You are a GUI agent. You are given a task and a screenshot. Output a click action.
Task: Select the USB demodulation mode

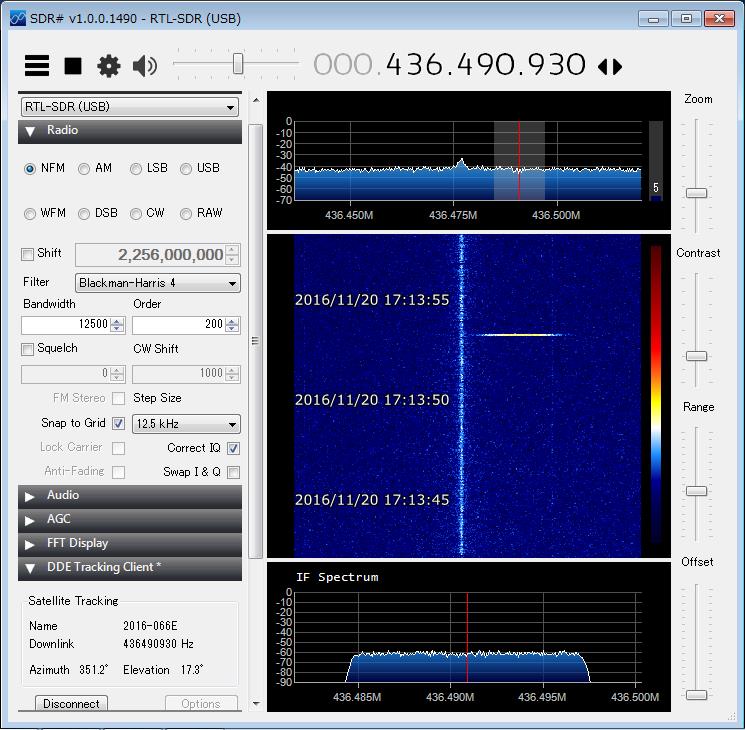187,169
